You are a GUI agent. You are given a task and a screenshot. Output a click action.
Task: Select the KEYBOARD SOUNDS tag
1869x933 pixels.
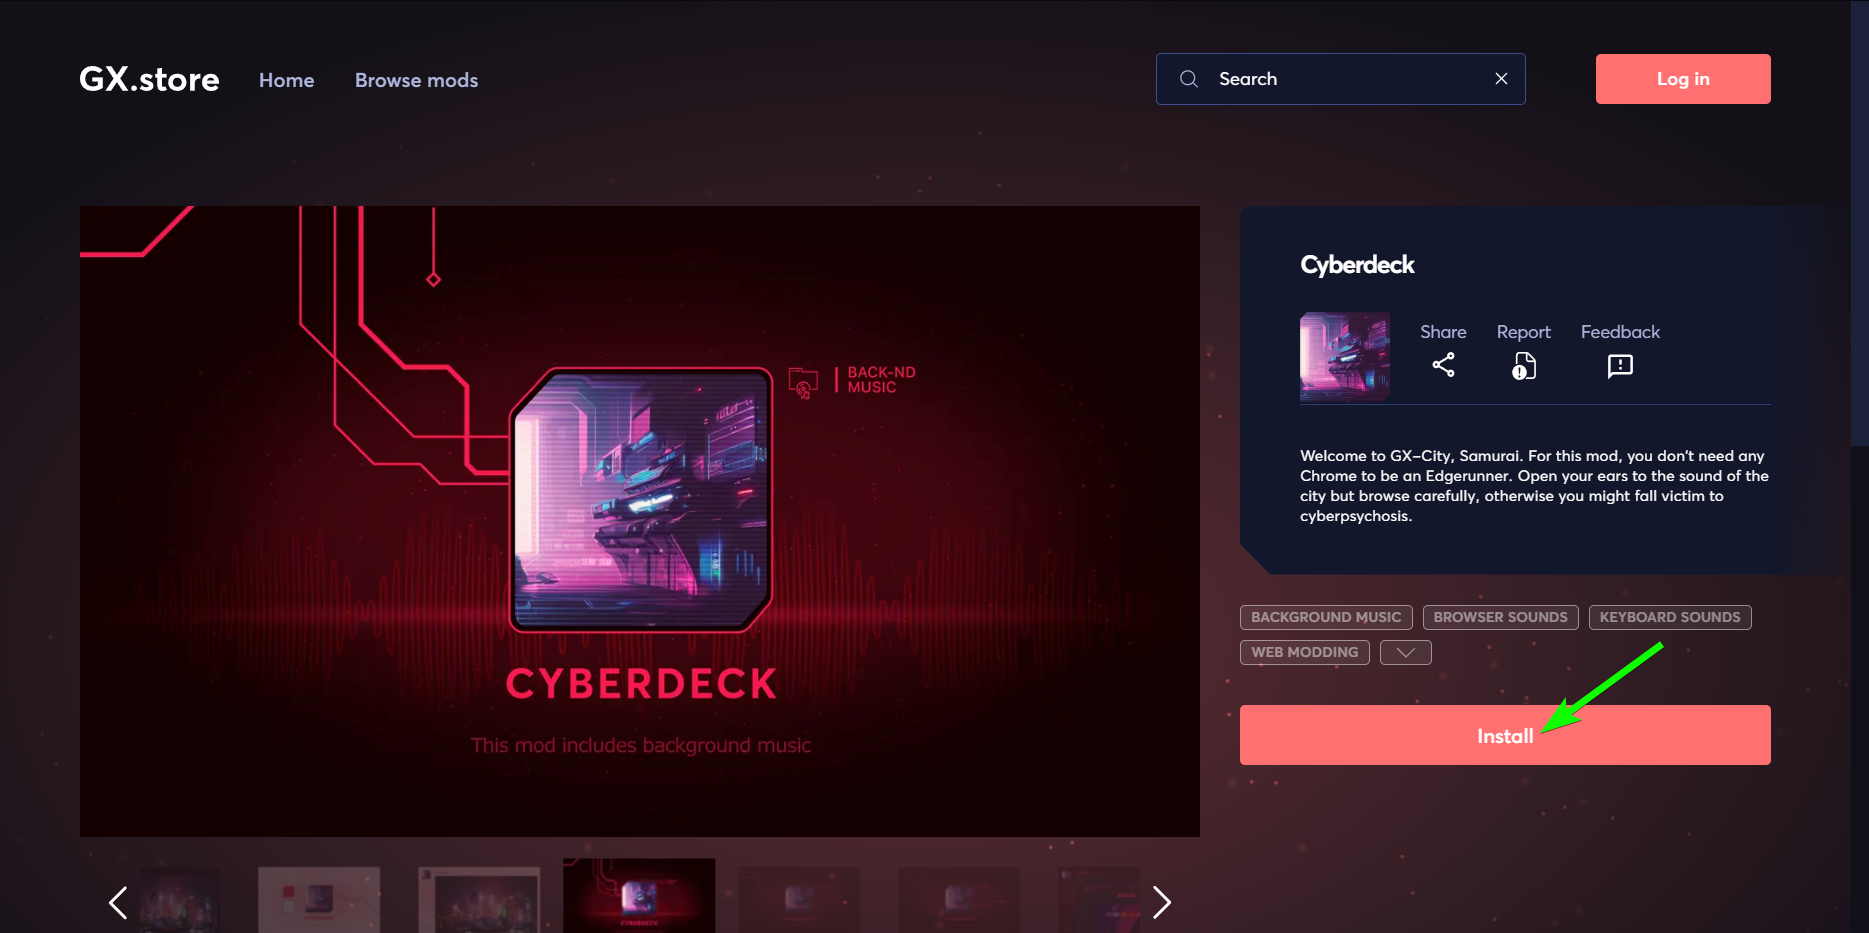(1670, 617)
